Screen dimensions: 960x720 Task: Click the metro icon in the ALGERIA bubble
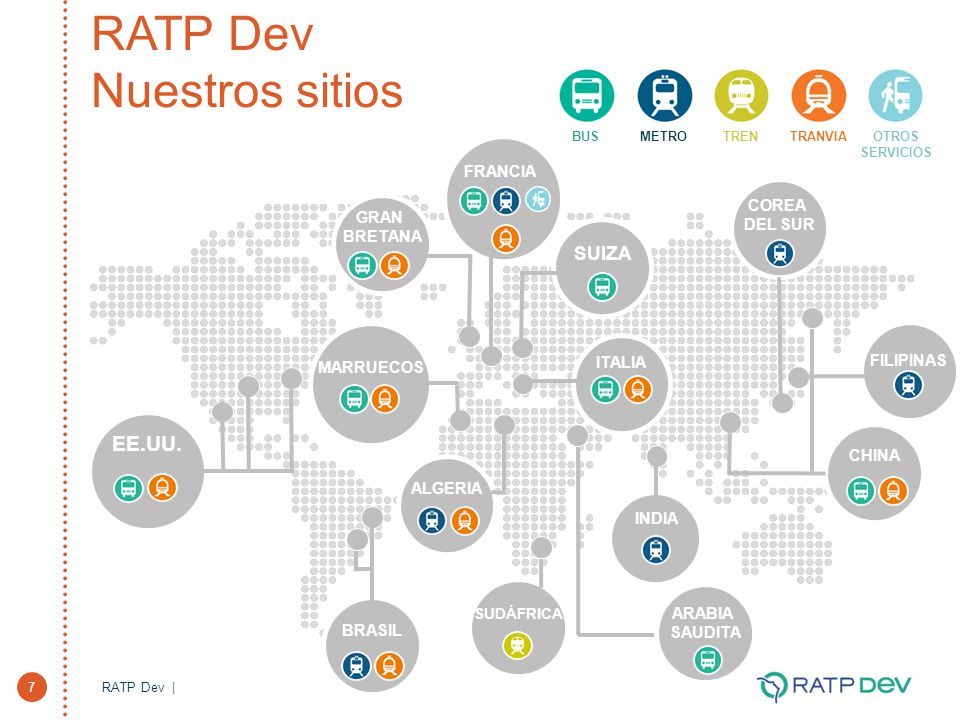(432, 520)
